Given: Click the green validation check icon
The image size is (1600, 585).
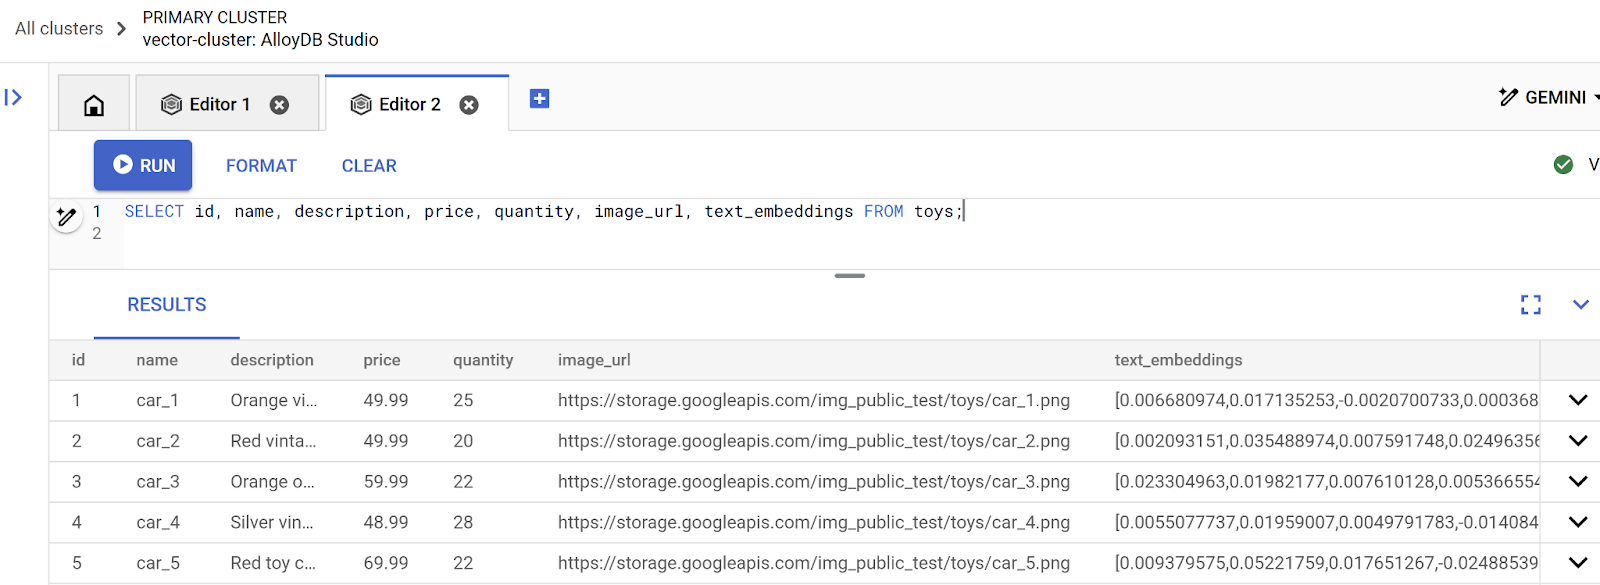Looking at the screenshot, I should pos(1563,165).
